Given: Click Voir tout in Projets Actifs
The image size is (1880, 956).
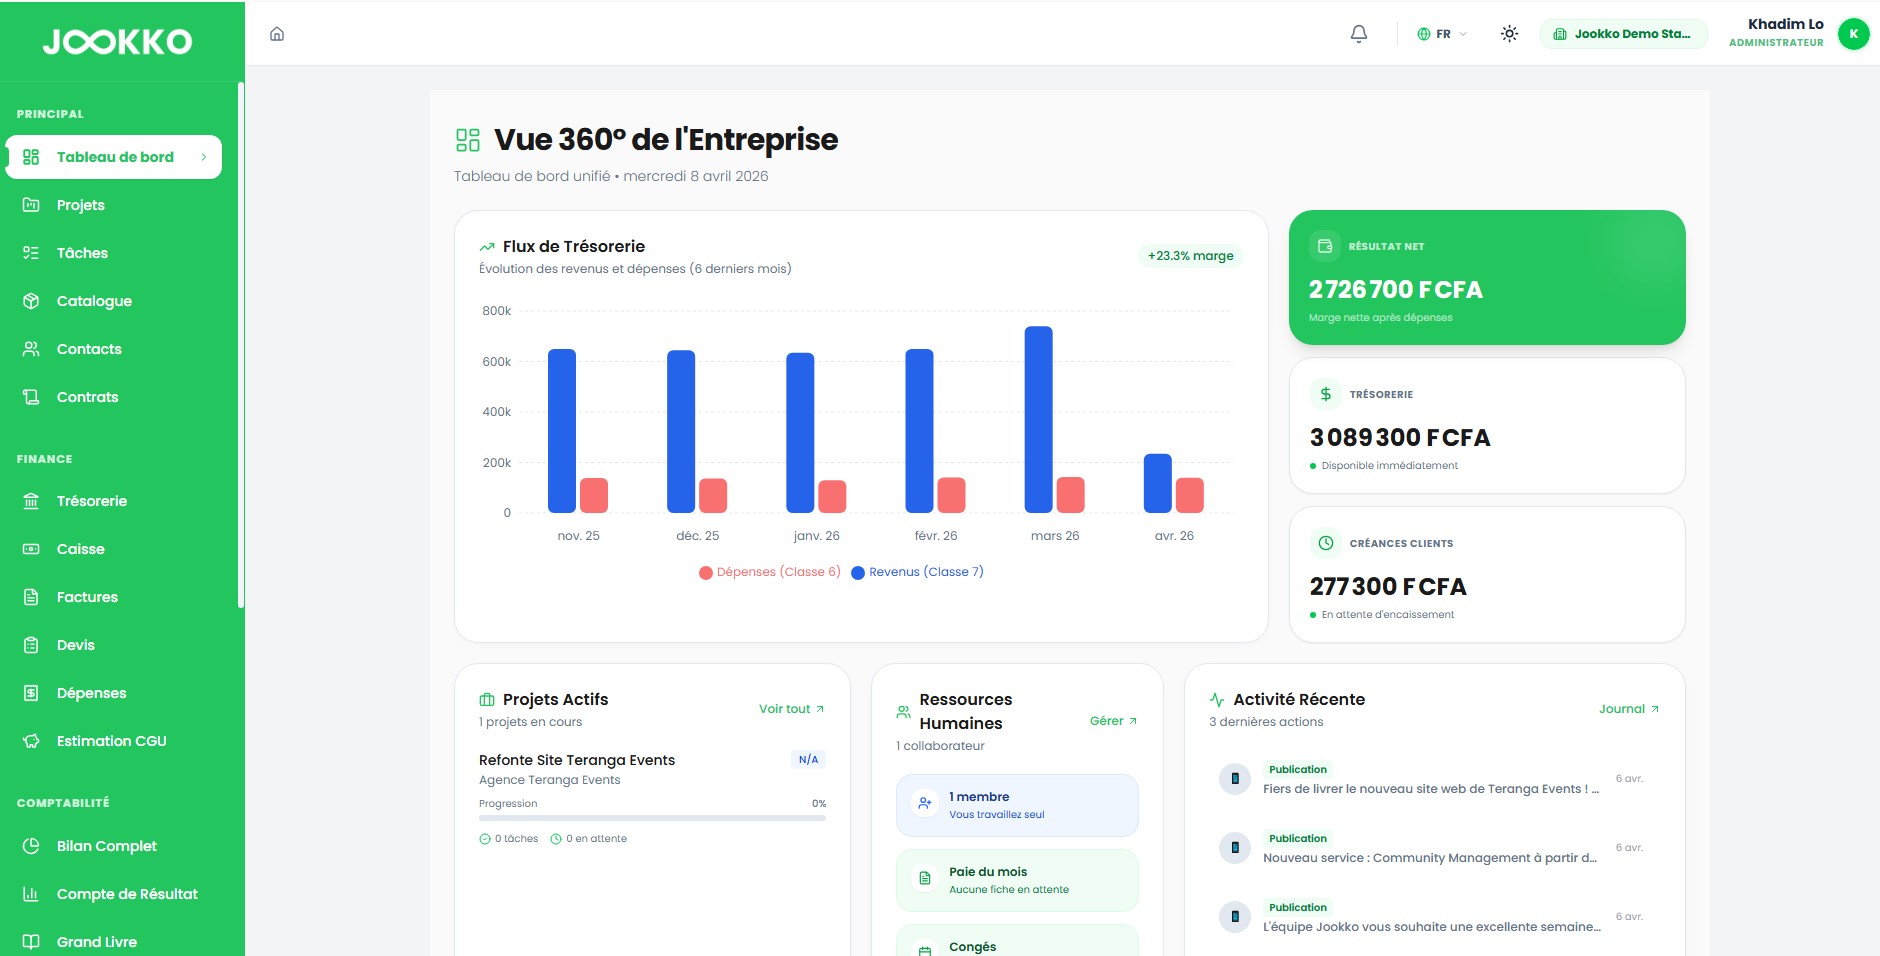Looking at the screenshot, I should [x=786, y=708].
